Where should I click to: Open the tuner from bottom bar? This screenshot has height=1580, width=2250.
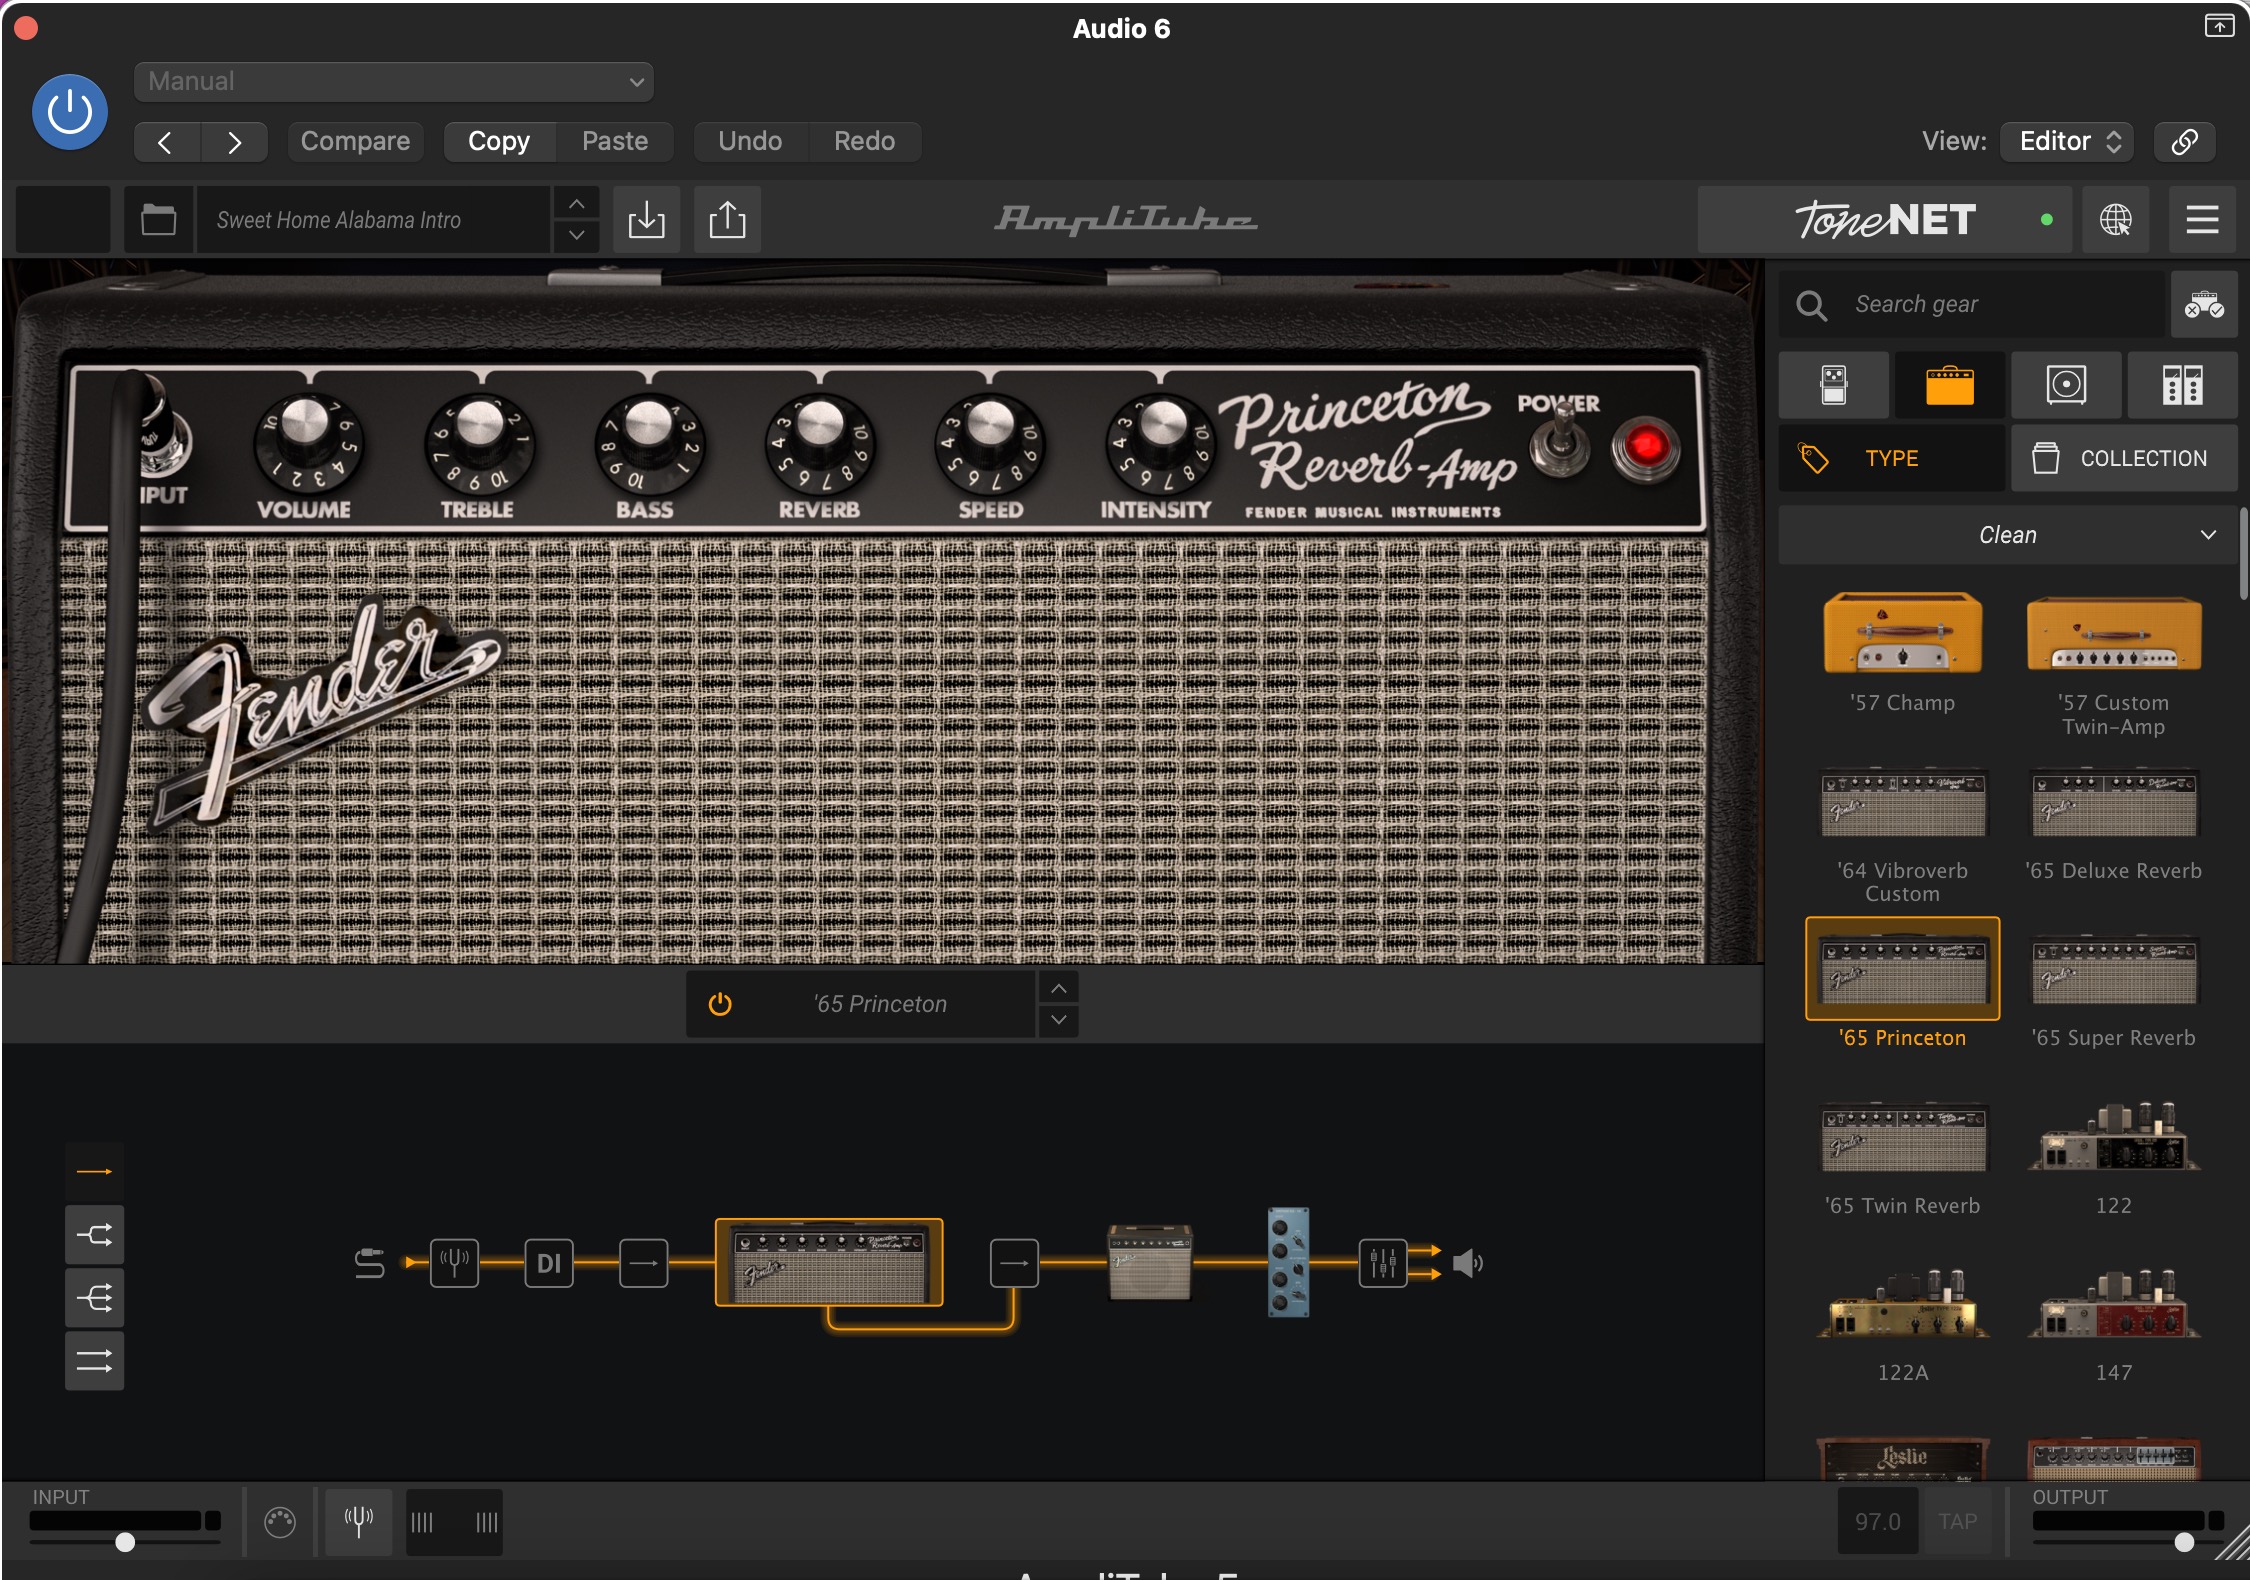[x=358, y=1522]
